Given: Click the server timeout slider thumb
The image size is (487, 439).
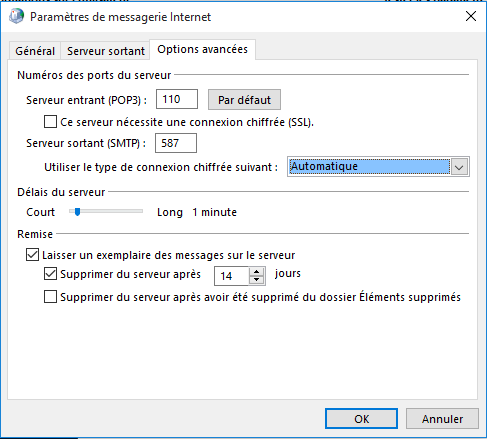Looking at the screenshot, I should 77,212.
